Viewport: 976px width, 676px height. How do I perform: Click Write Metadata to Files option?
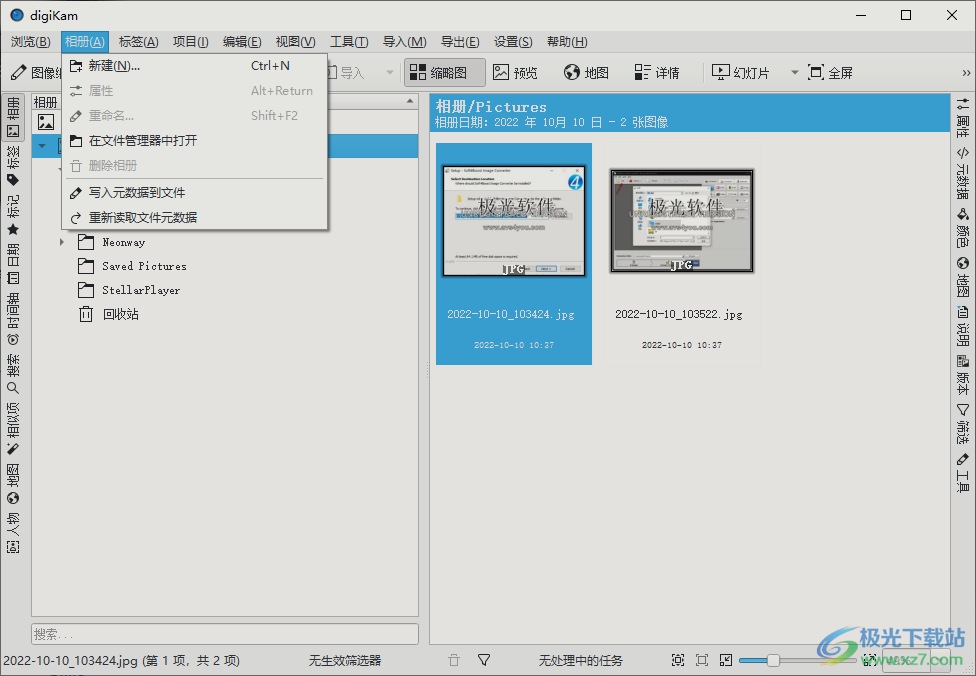point(136,192)
